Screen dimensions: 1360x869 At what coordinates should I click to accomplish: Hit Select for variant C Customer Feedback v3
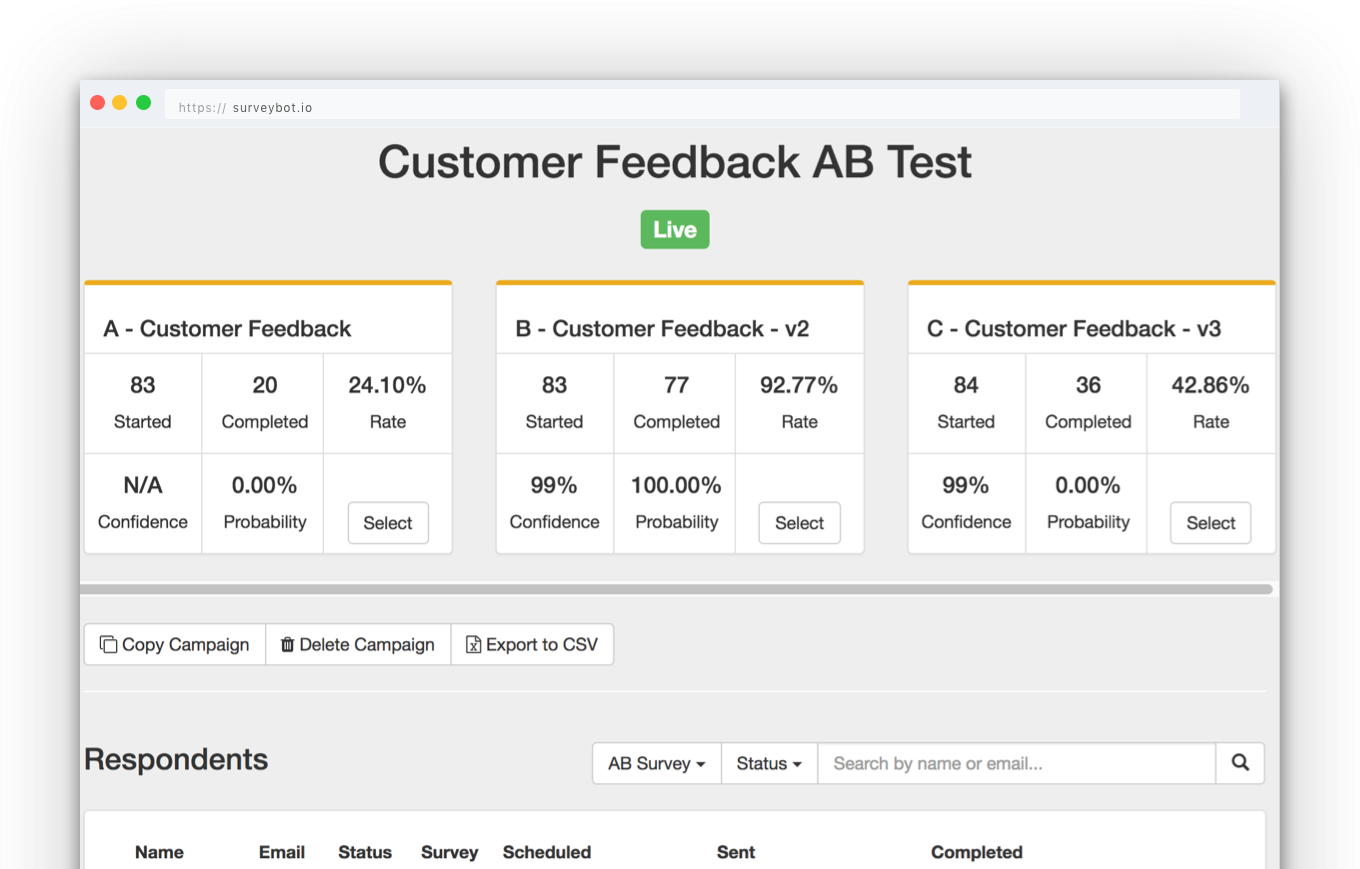(1210, 523)
